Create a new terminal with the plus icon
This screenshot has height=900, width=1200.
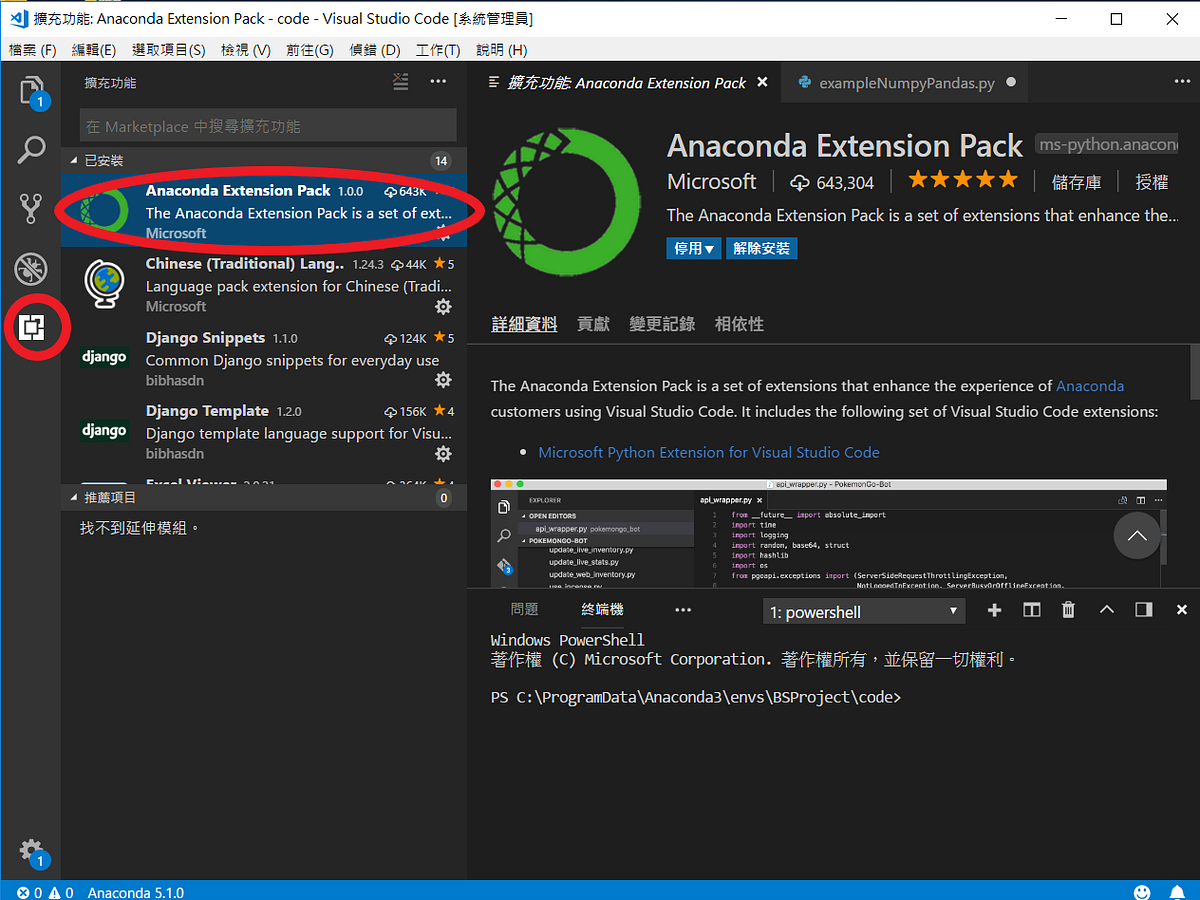click(x=994, y=609)
